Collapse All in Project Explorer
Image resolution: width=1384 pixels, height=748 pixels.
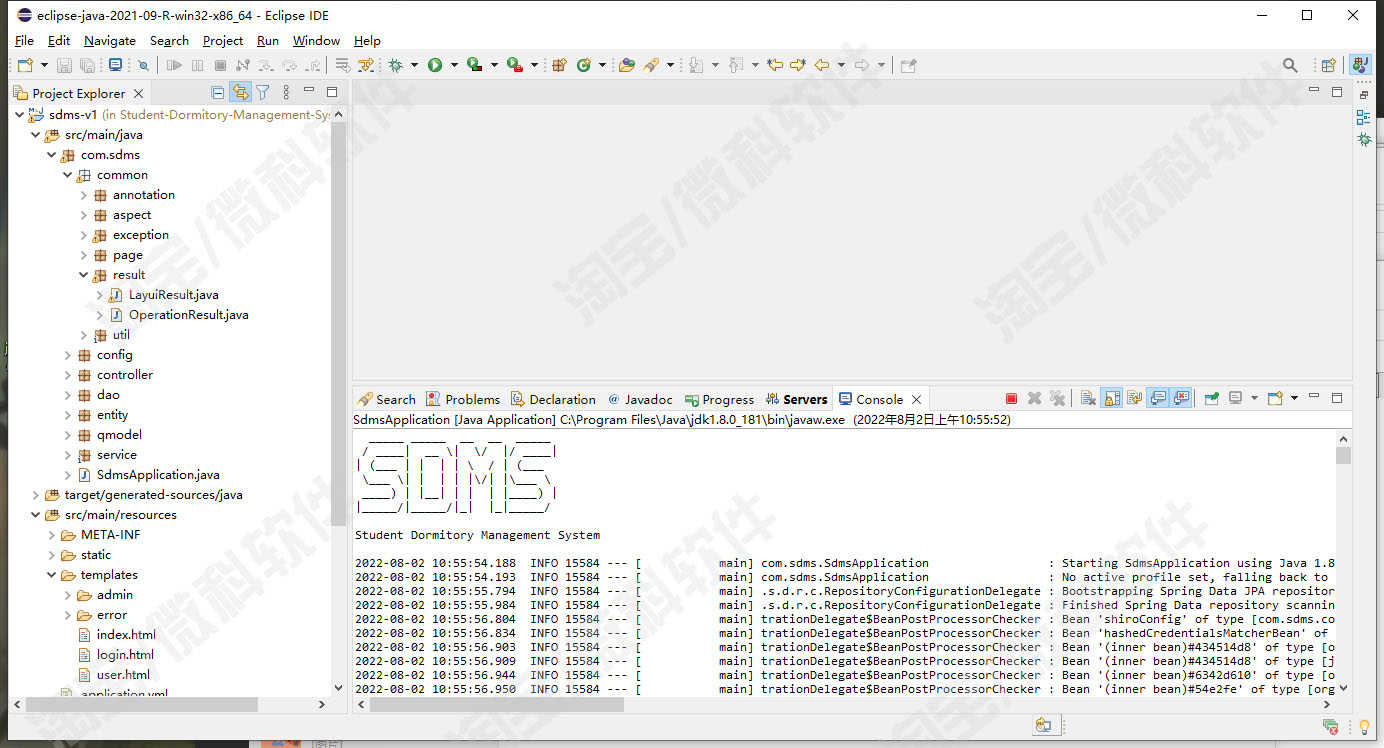tap(217, 93)
